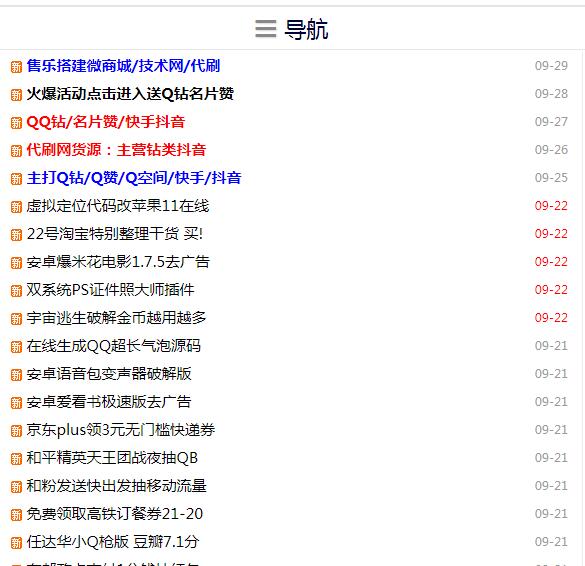Viewport: 585px width, 566px height.
Task: Click the new-post icon beside 虚拟定位代码
Action: [x=16, y=207]
